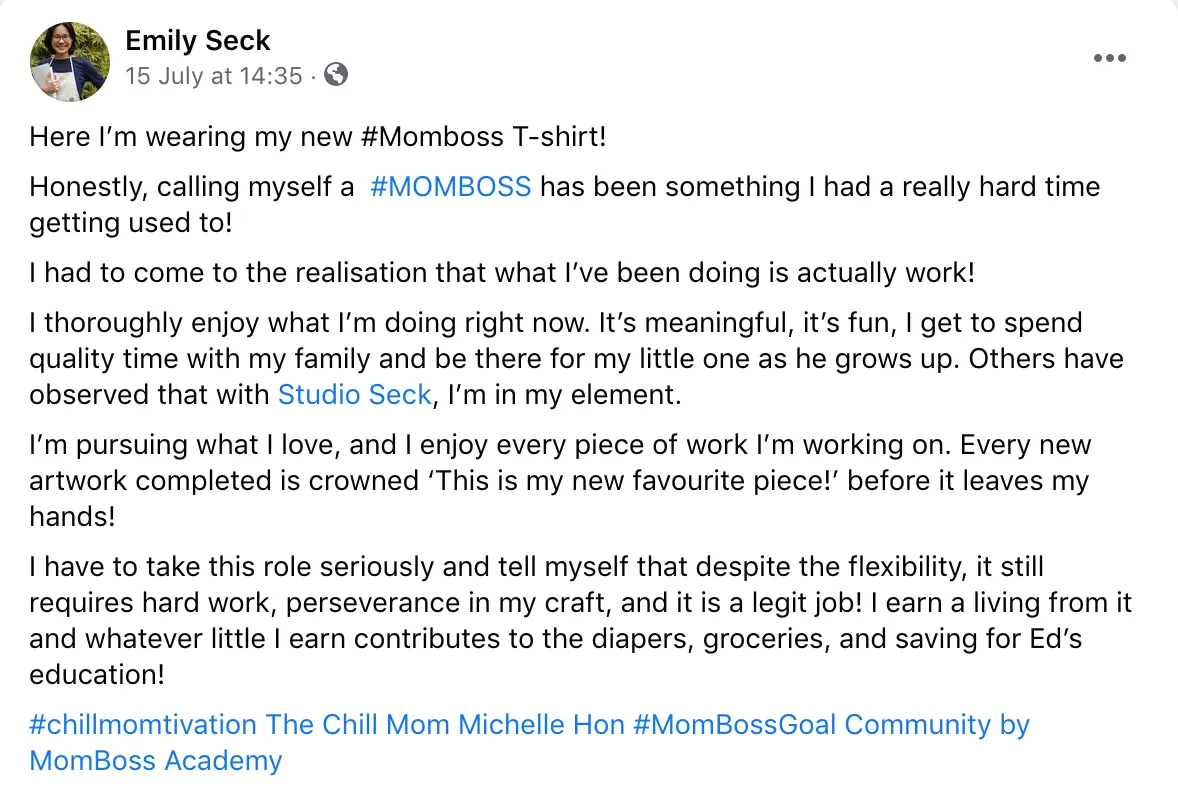Screen dimensions: 1178x802
Task: Follow the #chillmomtivation hashtag
Action: (146, 724)
